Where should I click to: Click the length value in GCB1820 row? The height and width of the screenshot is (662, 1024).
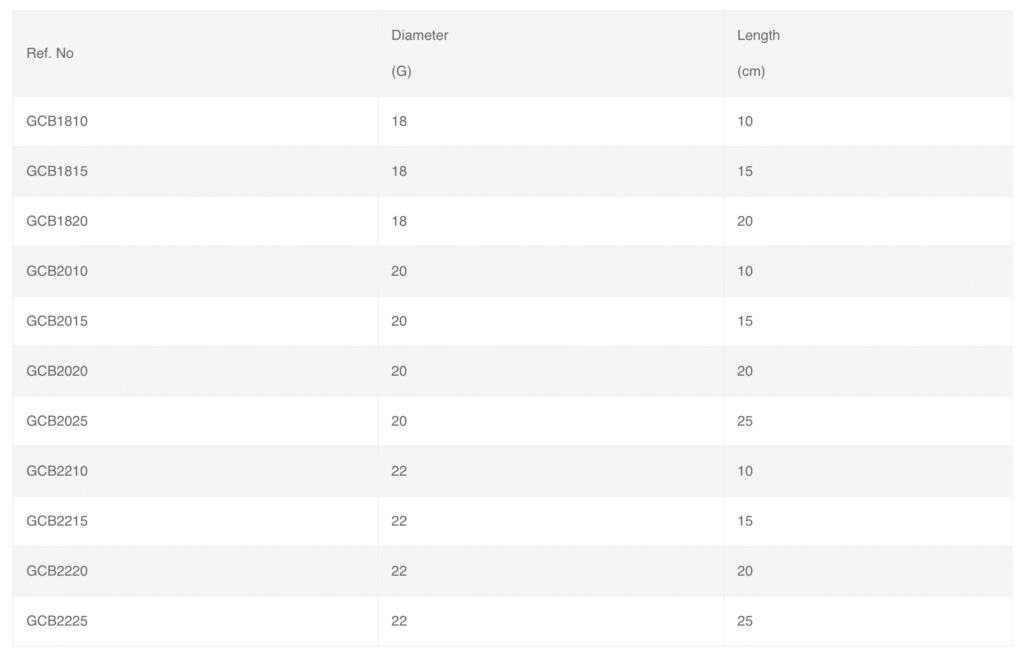coord(745,221)
